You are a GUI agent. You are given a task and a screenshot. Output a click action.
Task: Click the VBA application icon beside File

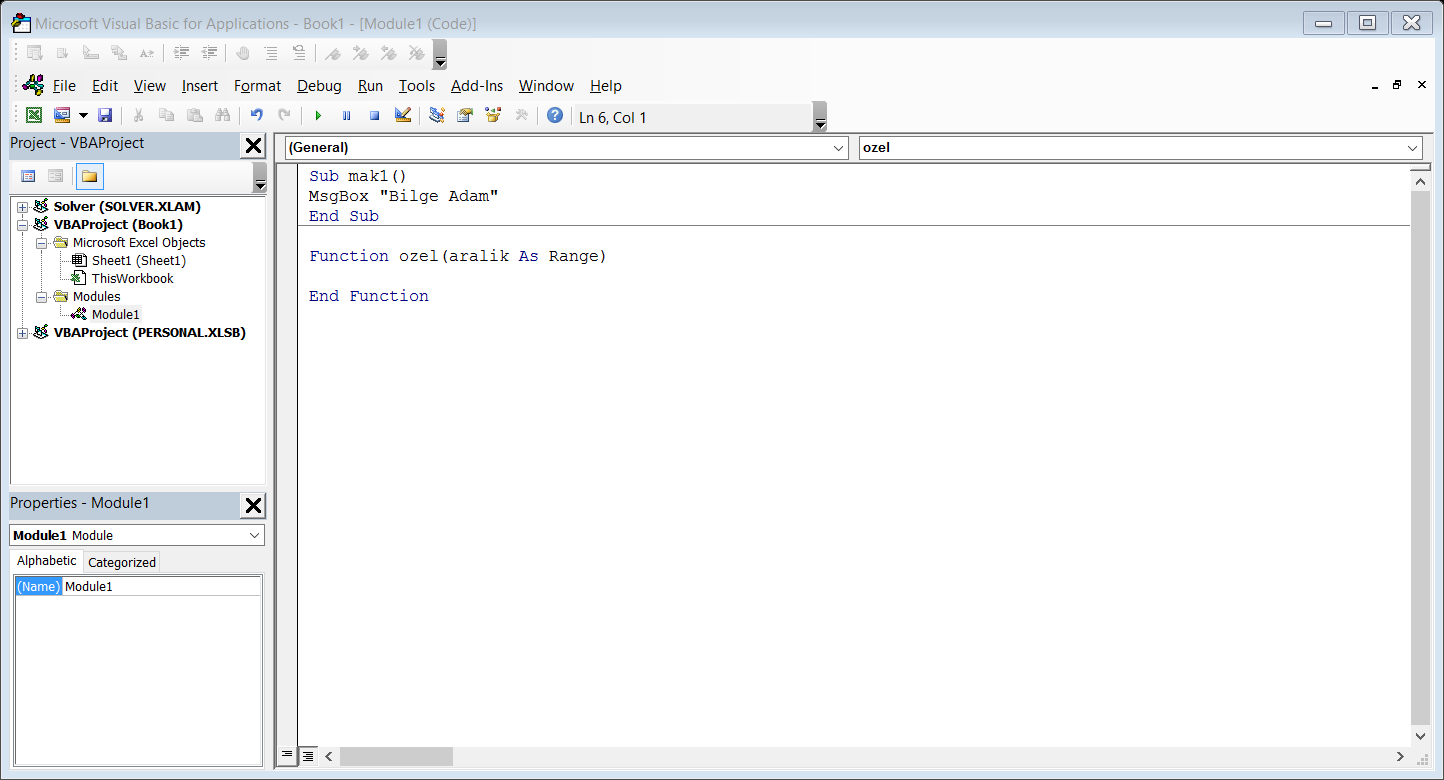[33, 85]
